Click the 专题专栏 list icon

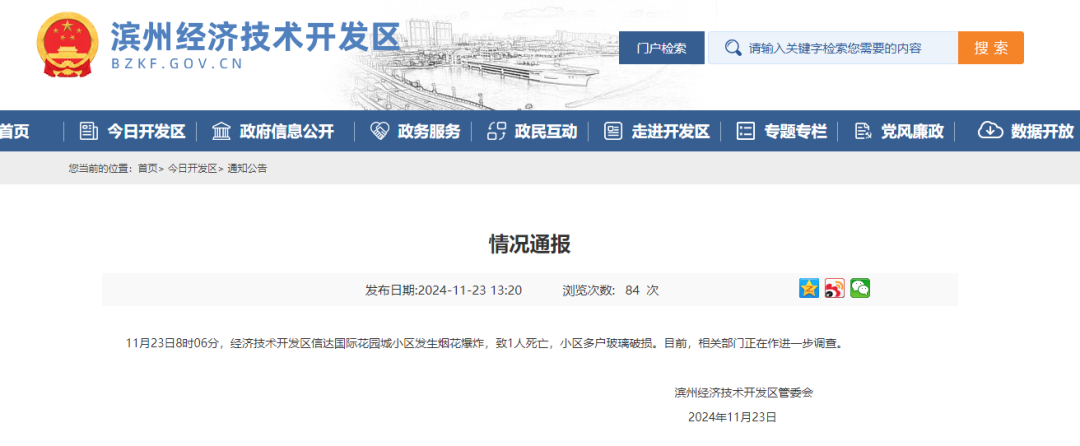click(745, 131)
